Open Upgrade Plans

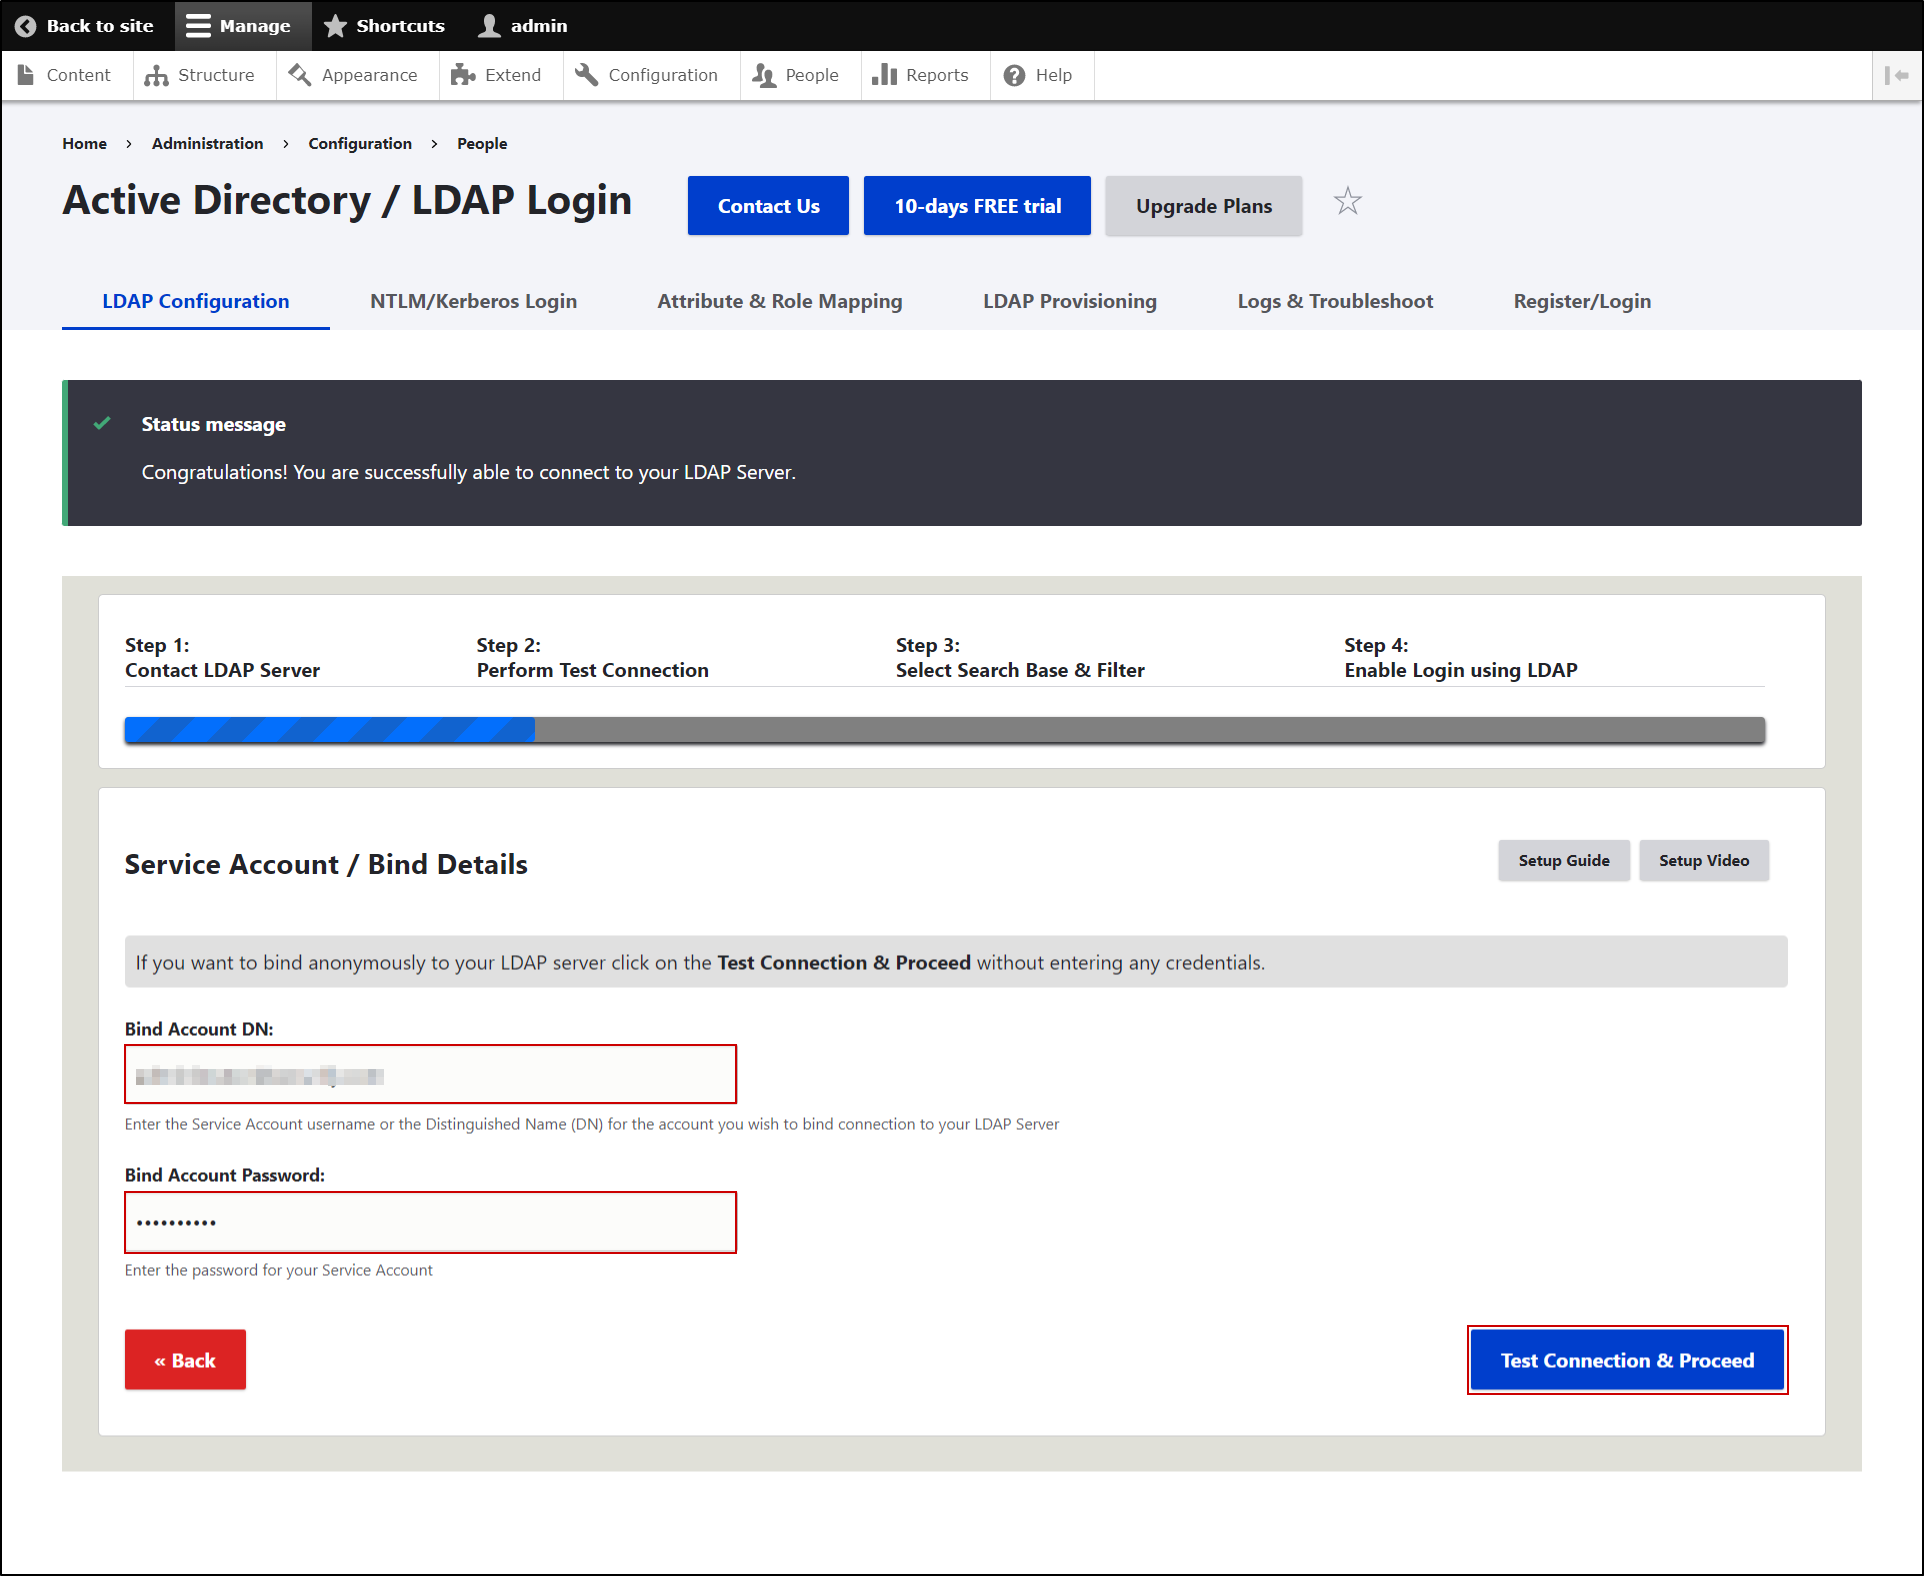[1203, 206]
